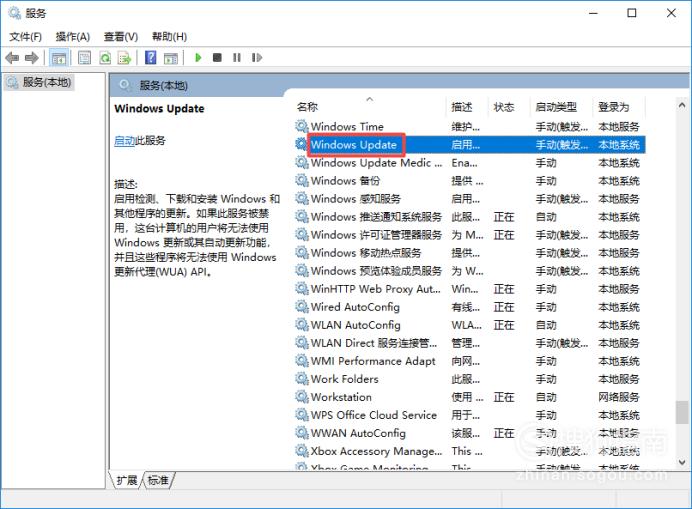
Task: Click gear icon beside Windows 备份
Action: coord(302,181)
